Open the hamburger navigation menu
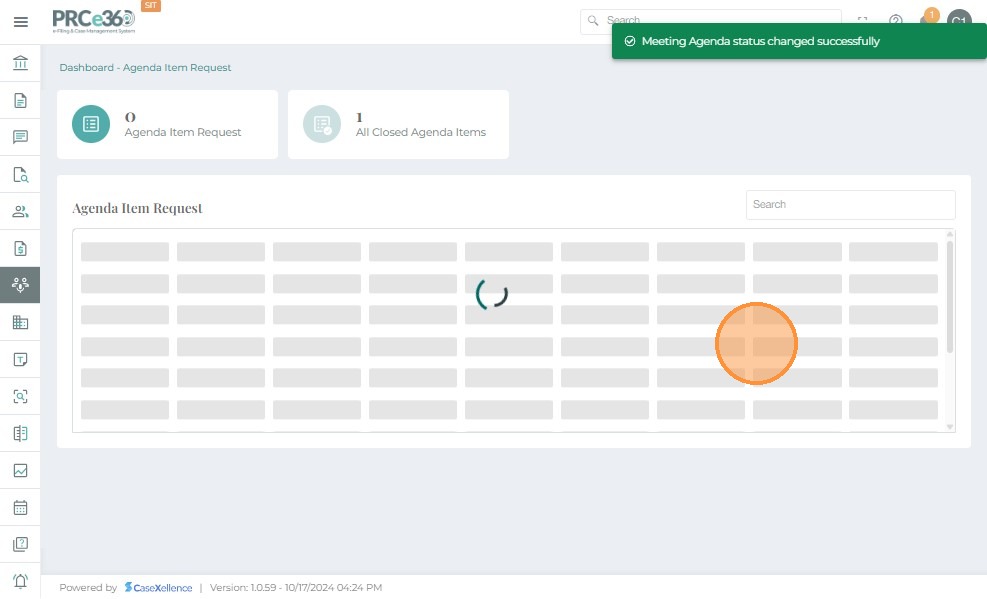 20,21
